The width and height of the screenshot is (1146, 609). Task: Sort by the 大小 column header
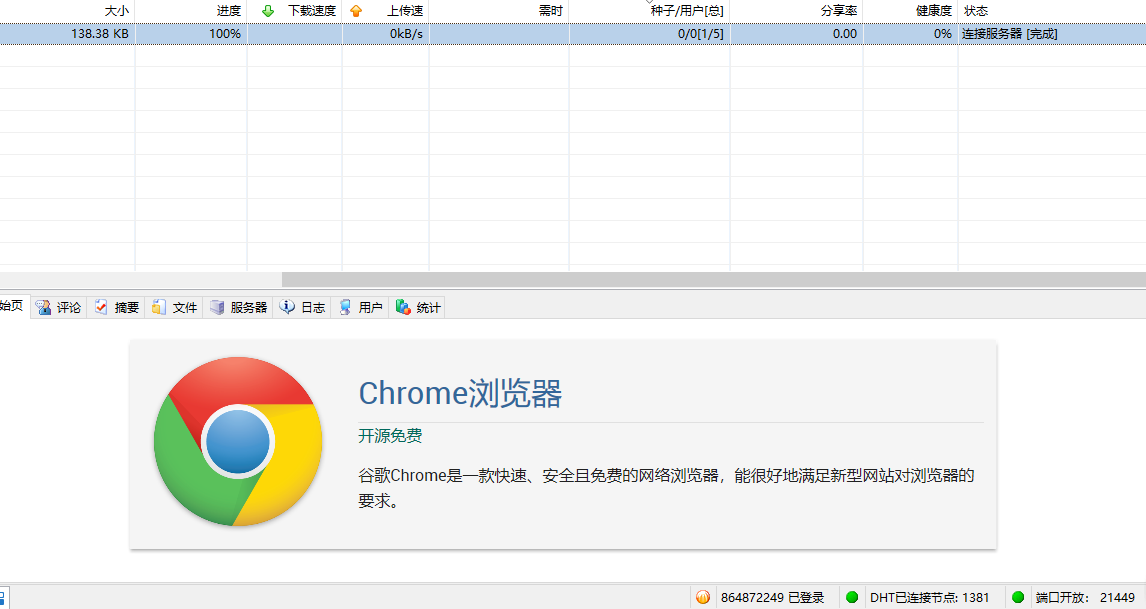[x=67, y=11]
